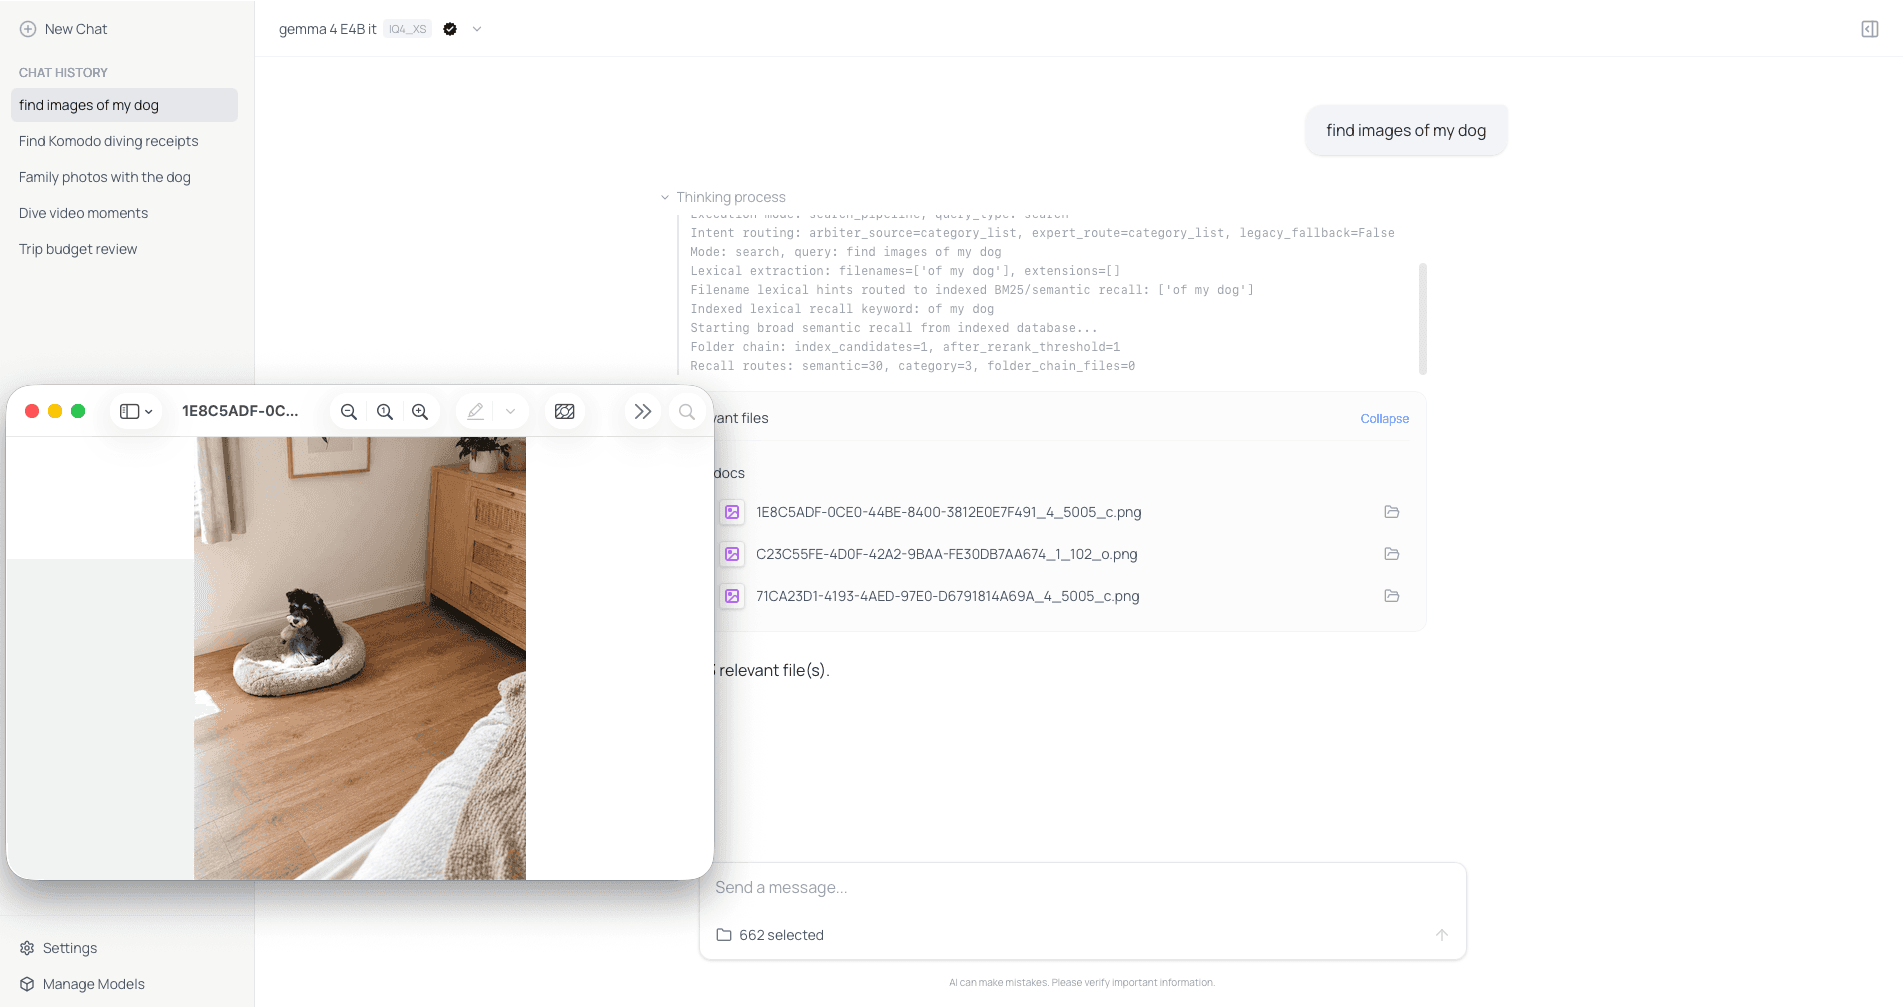This screenshot has height=1007, width=1903.
Task: Click the send arrow button
Action: (1441, 935)
